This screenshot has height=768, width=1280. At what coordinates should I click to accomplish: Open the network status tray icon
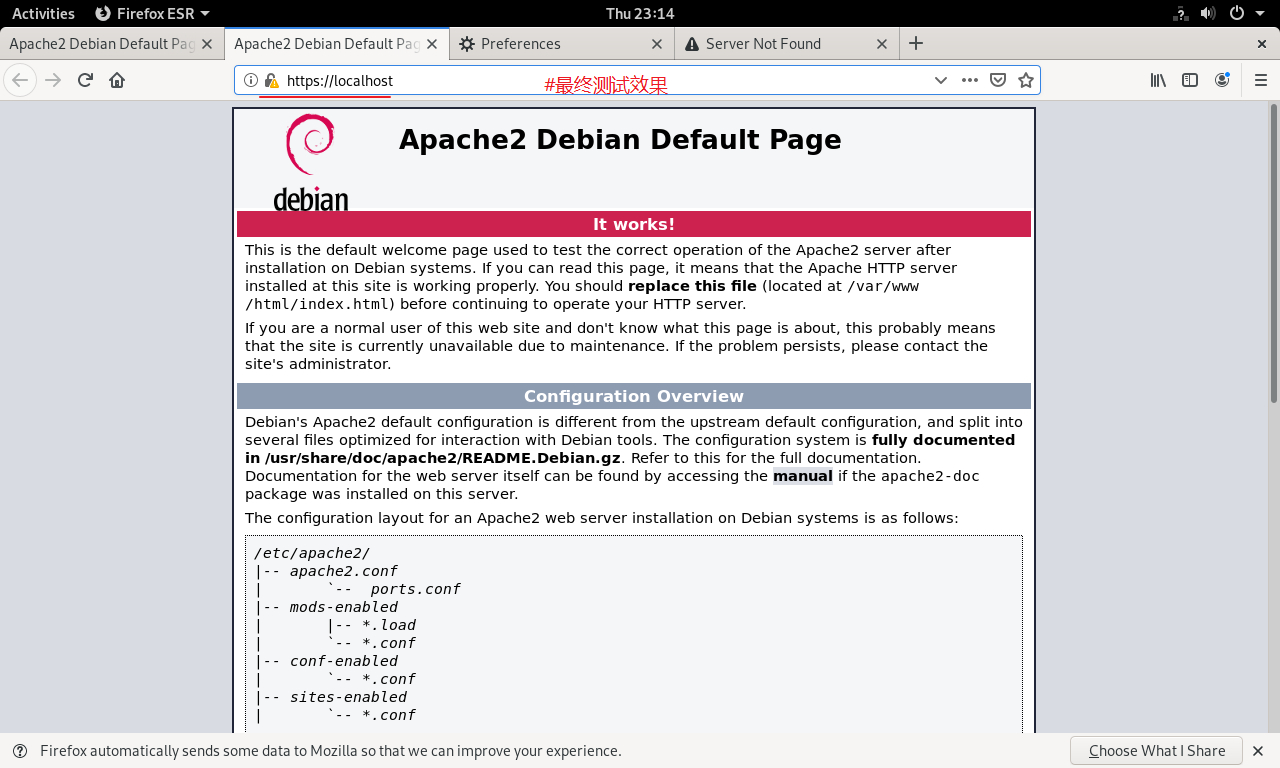[x=1180, y=13]
